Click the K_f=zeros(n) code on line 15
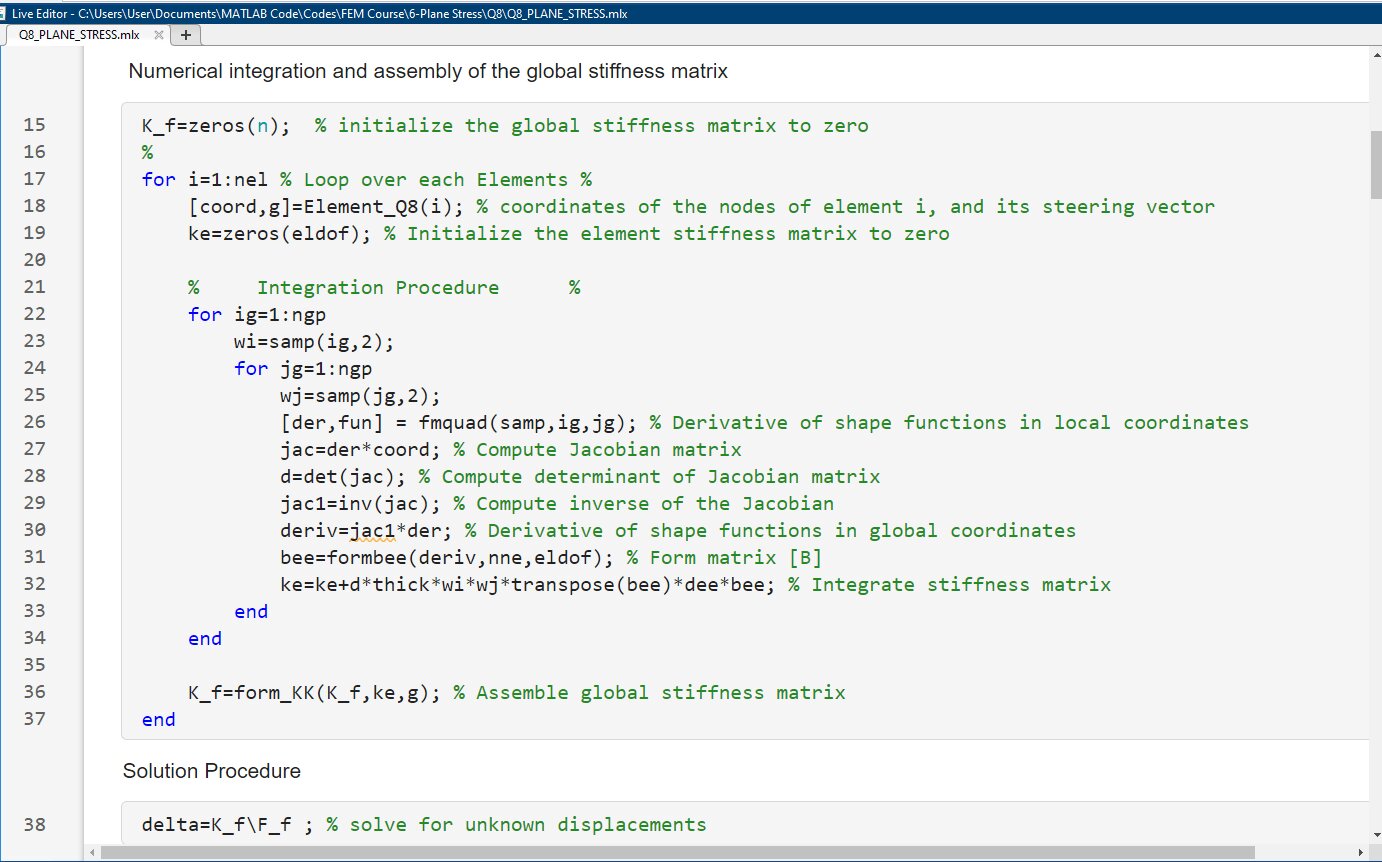 tap(216, 126)
